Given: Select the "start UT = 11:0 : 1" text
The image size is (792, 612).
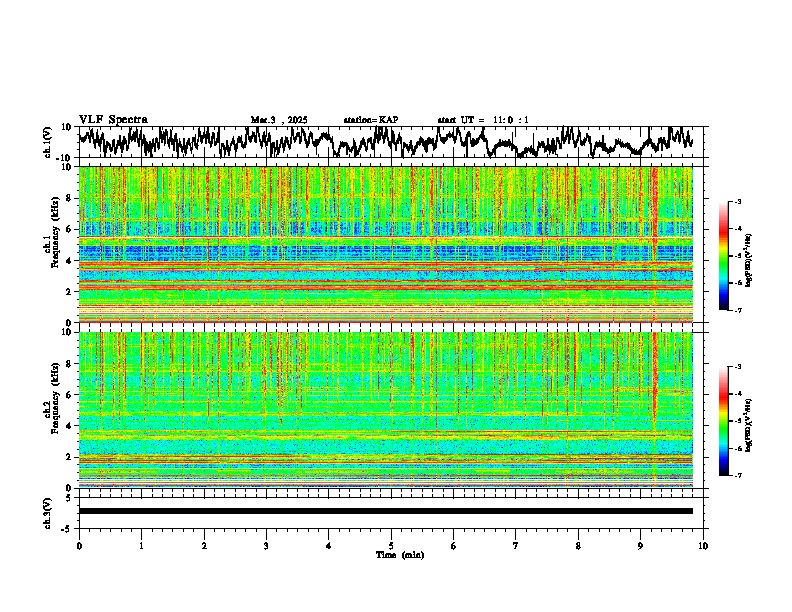Looking at the screenshot, I should point(483,120).
